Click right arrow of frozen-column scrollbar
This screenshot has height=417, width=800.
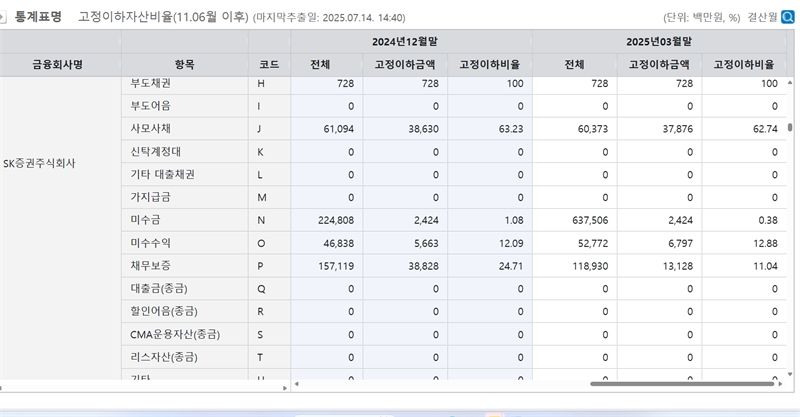point(284,384)
